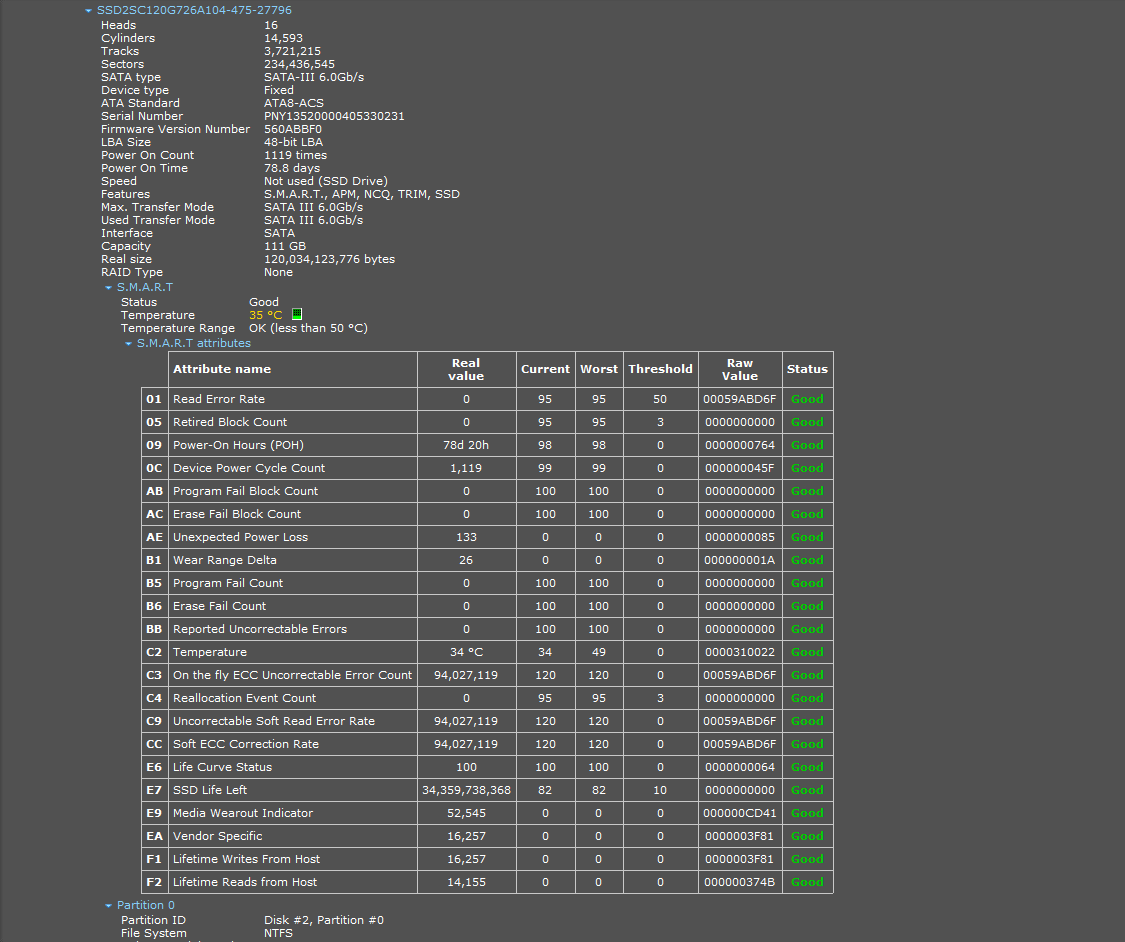Click the Power On Count 1119 times value
1125x942 pixels.
click(x=296, y=154)
